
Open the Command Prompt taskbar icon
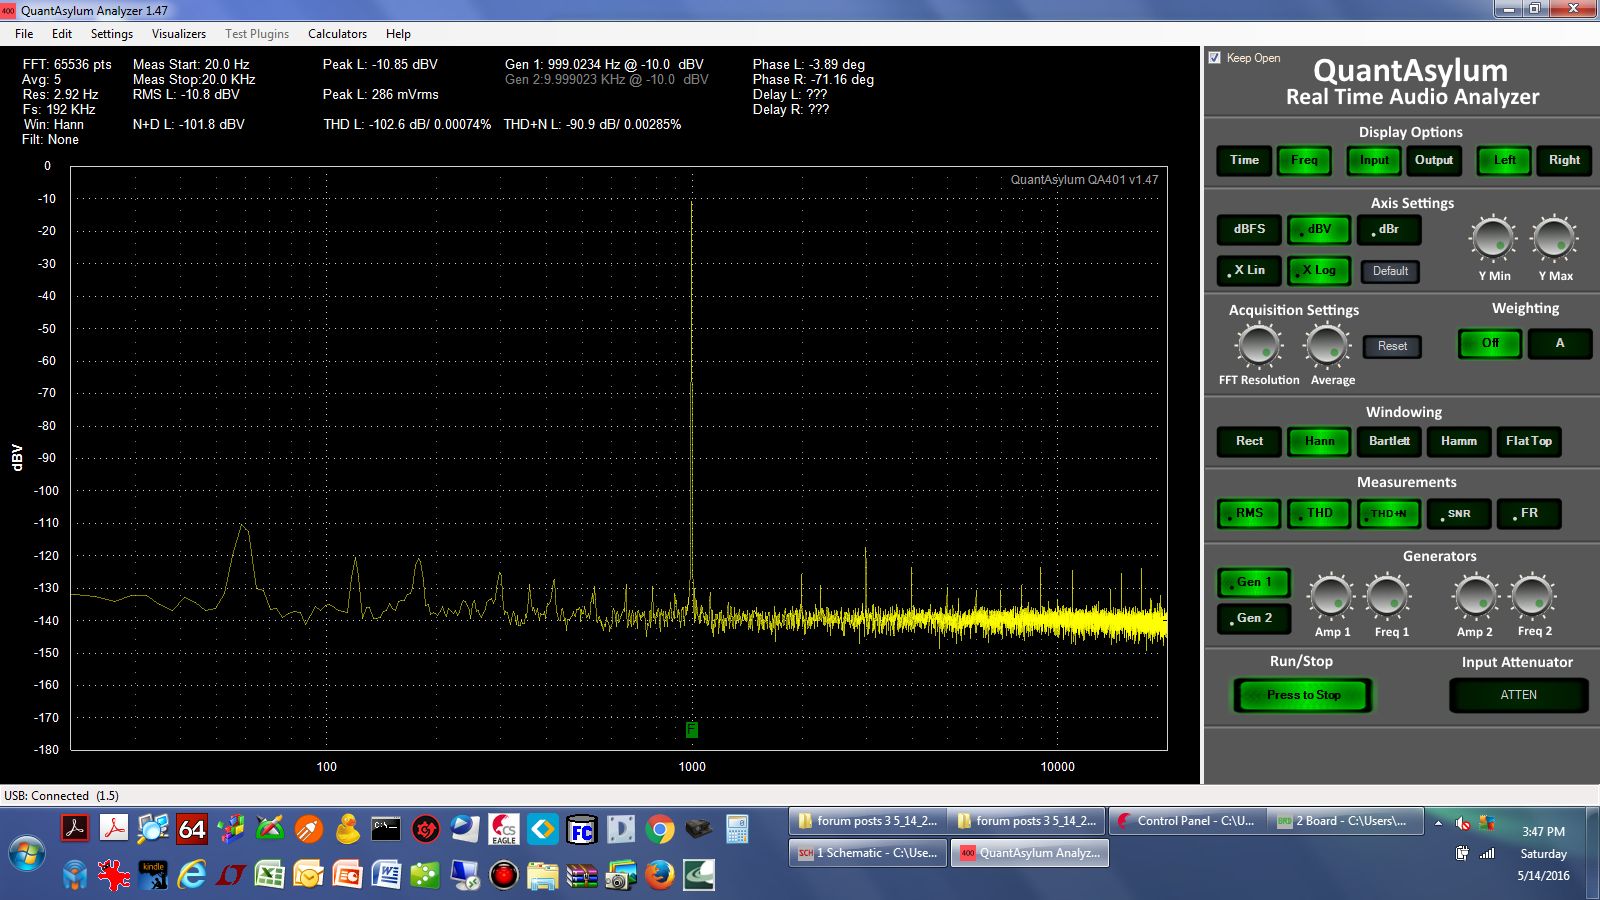coord(386,829)
